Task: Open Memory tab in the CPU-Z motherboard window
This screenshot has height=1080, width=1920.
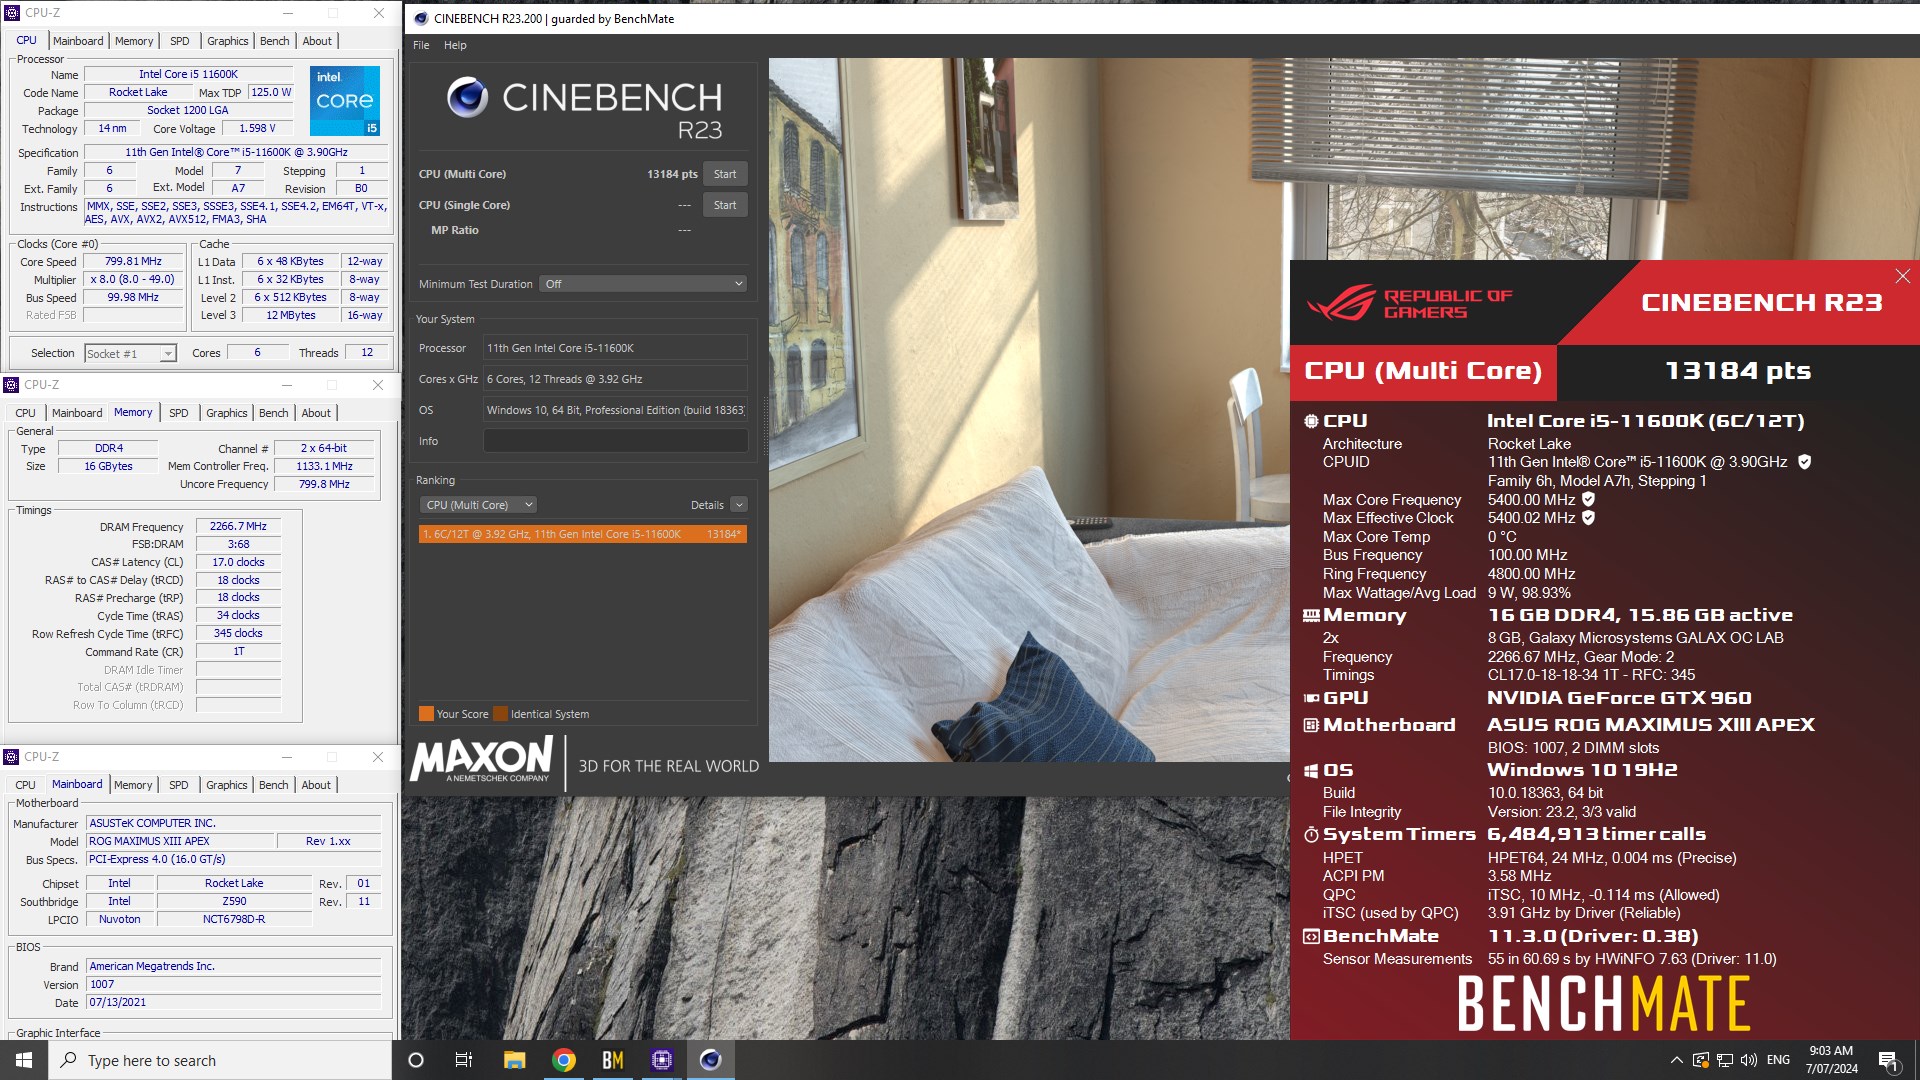Action: point(133,785)
